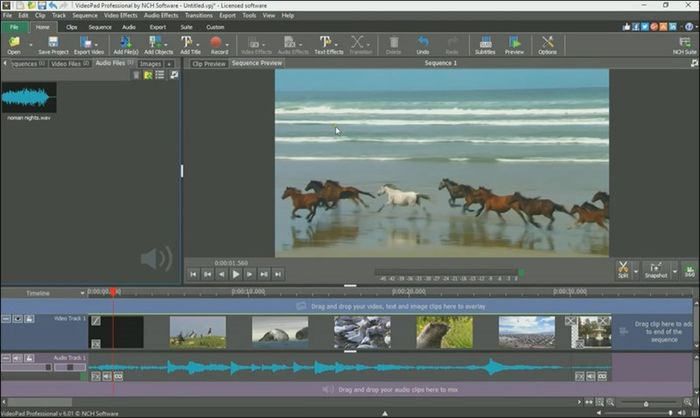Open the Options wrench icon
Viewport: 700px width, 418px height.
tap(547, 44)
